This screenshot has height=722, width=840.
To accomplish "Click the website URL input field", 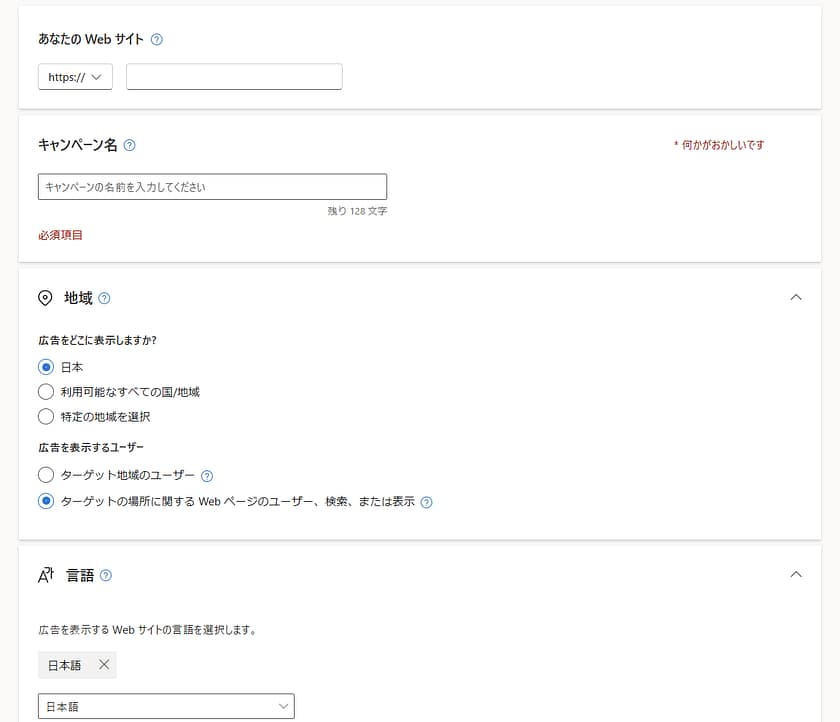I will pos(234,77).
